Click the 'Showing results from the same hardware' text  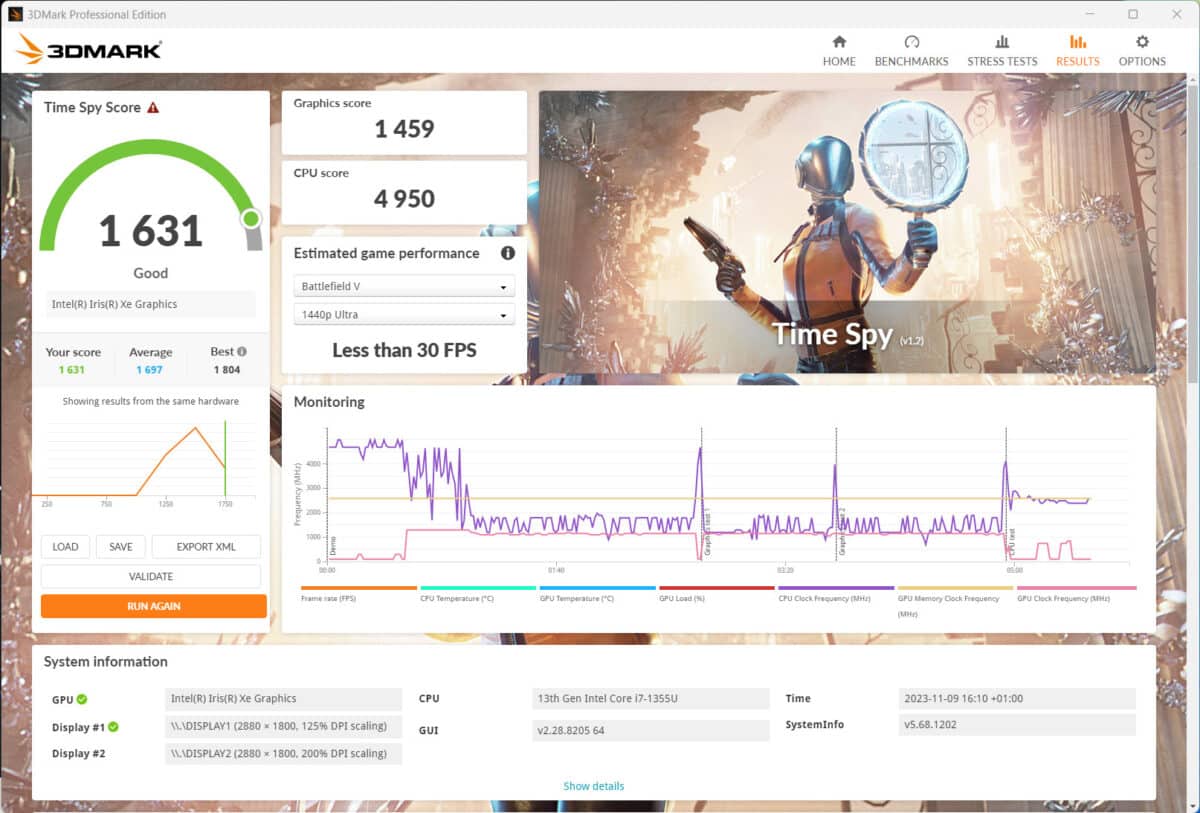point(151,401)
